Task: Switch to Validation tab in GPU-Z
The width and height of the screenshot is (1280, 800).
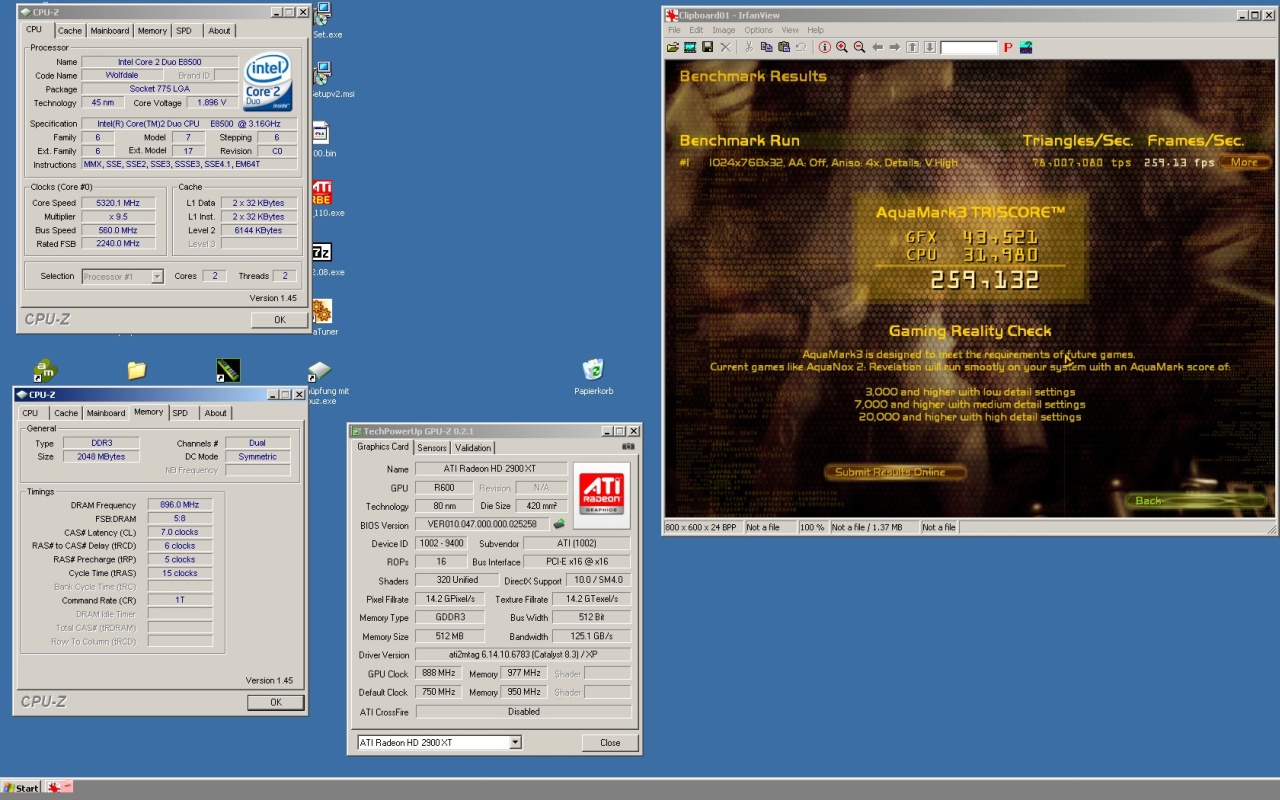Action: coord(473,448)
